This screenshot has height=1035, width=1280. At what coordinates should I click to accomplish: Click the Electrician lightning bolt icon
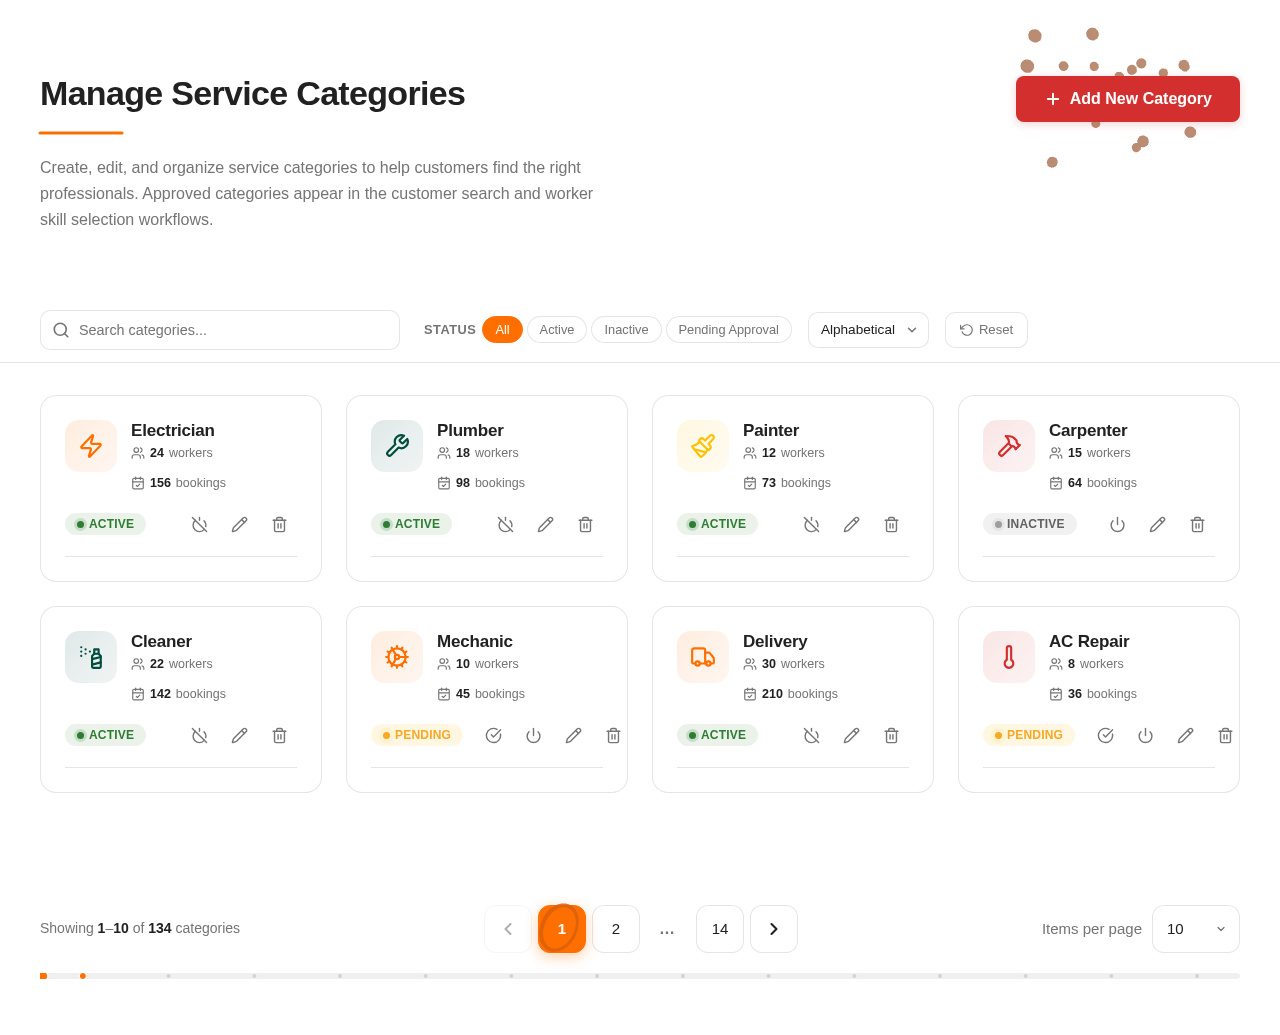(x=91, y=446)
